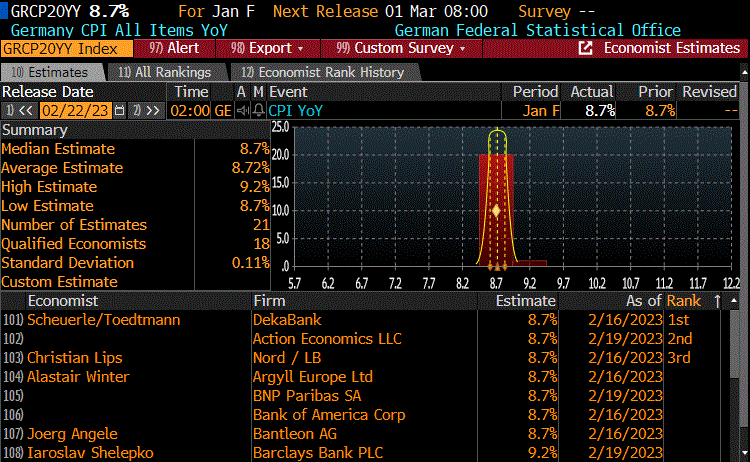Open Economist Estimates link
Viewport: 750px width, 462px height.
[672, 48]
